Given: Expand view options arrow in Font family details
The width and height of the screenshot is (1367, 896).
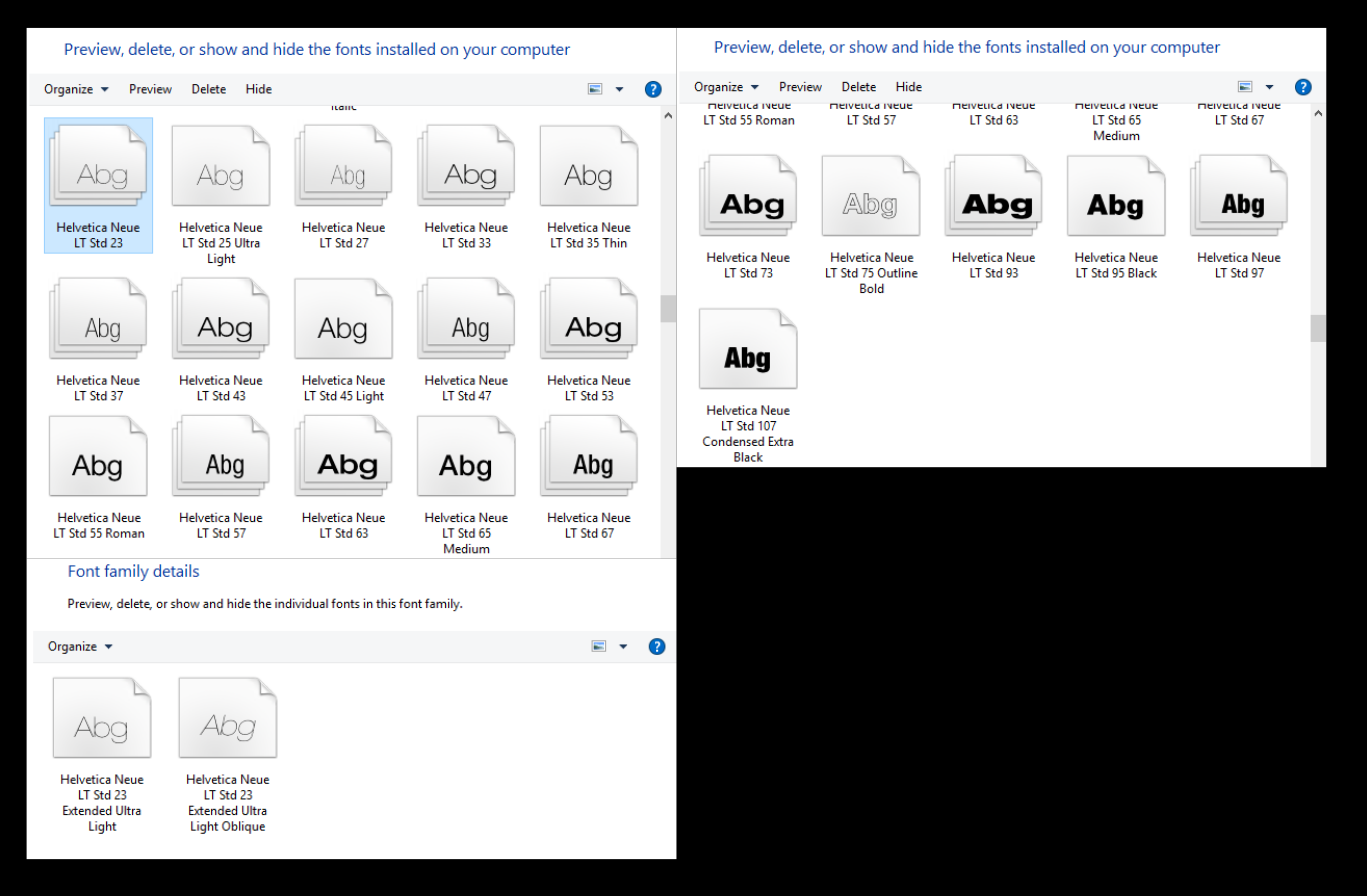Looking at the screenshot, I should point(623,646).
